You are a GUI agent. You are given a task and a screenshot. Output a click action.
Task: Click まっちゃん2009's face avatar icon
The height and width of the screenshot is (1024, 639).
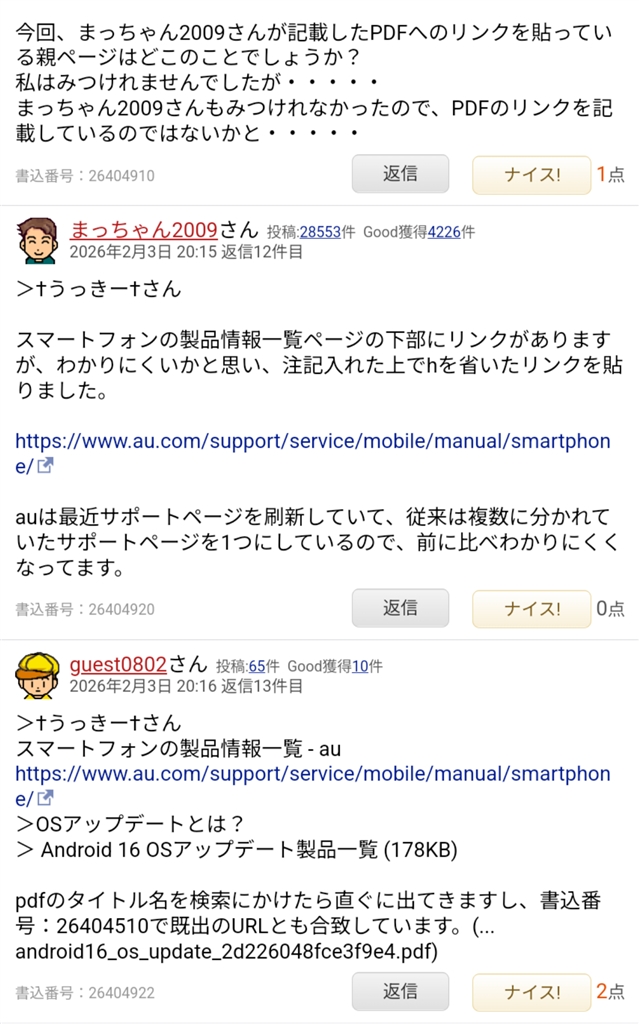coord(37,240)
